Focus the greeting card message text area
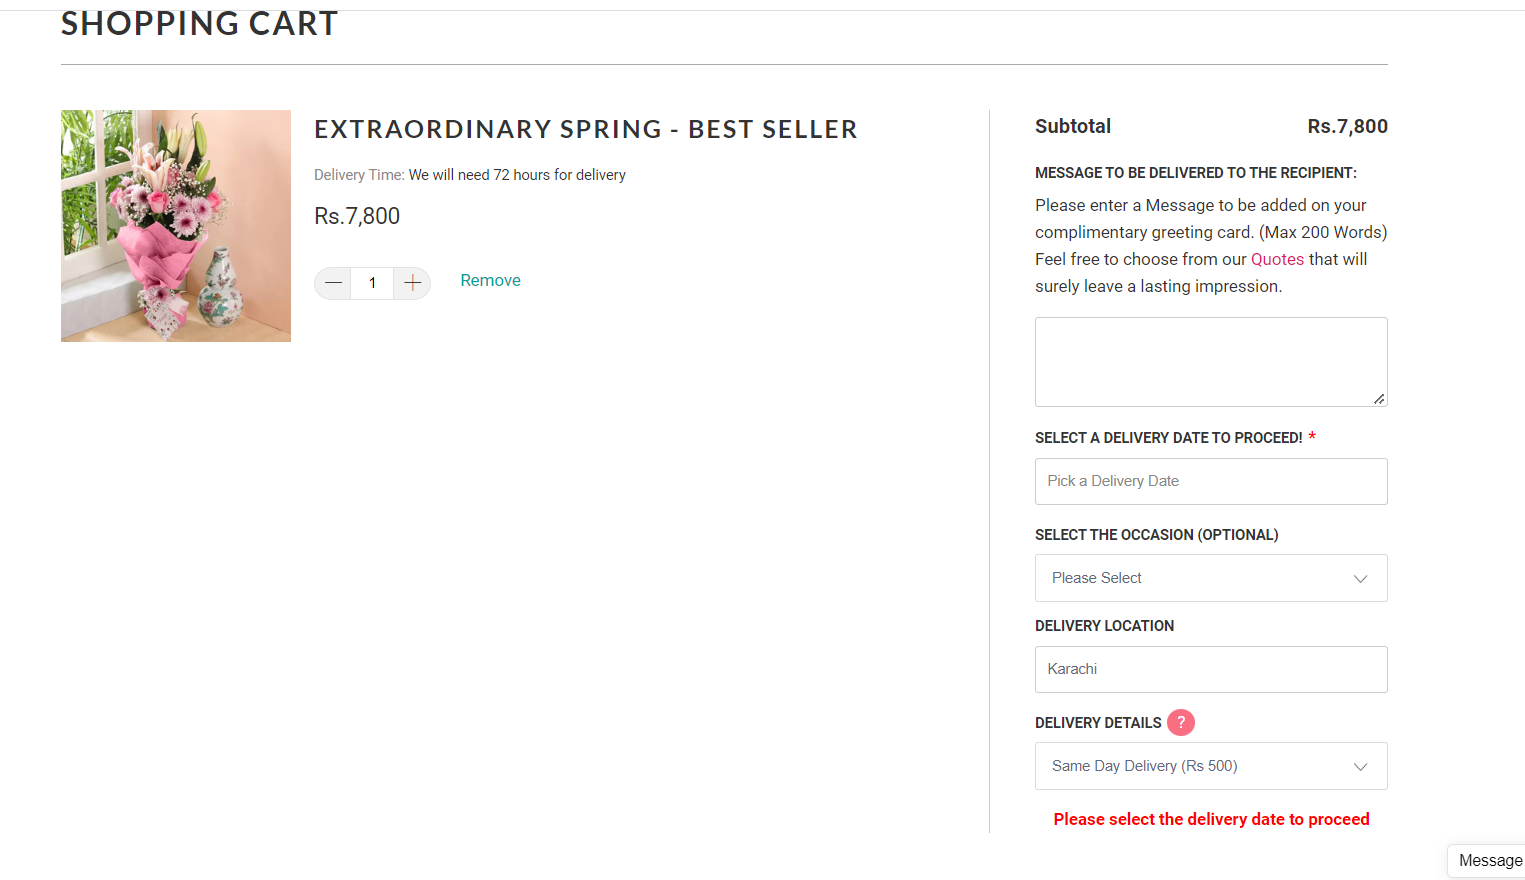 1210,361
